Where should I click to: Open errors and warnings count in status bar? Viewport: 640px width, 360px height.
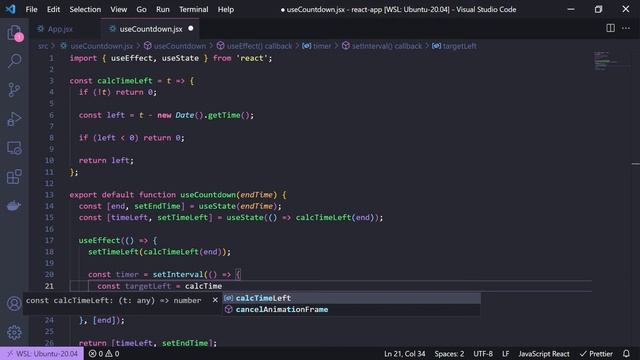[104, 353]
